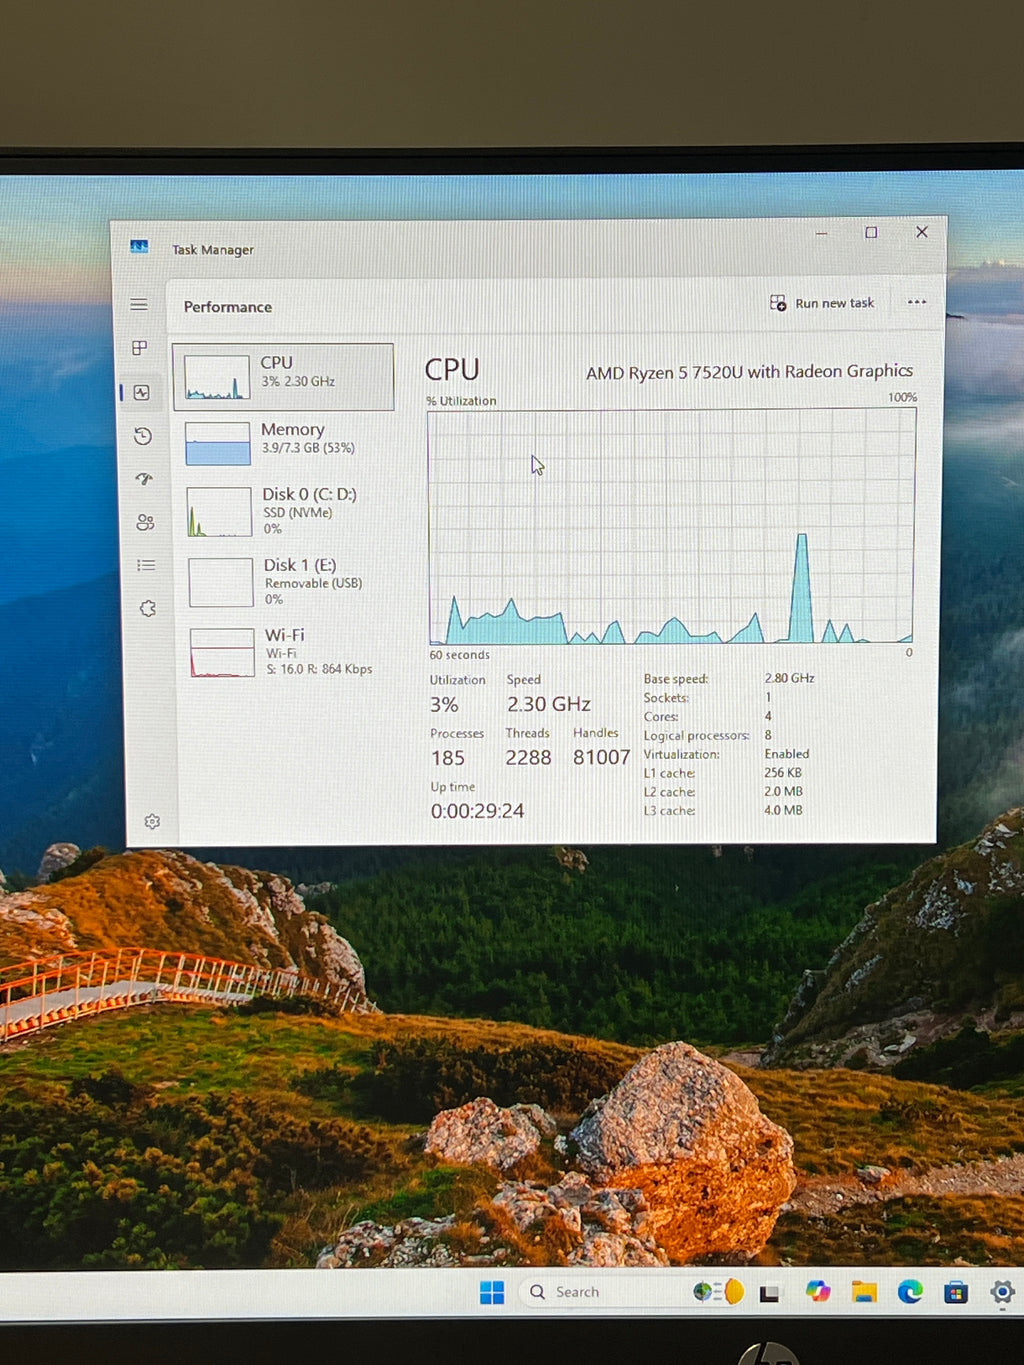Screen dimensions: 1024x1365
Task: Click the Task Manager title bar icon
Action: [x=139, y=247]
